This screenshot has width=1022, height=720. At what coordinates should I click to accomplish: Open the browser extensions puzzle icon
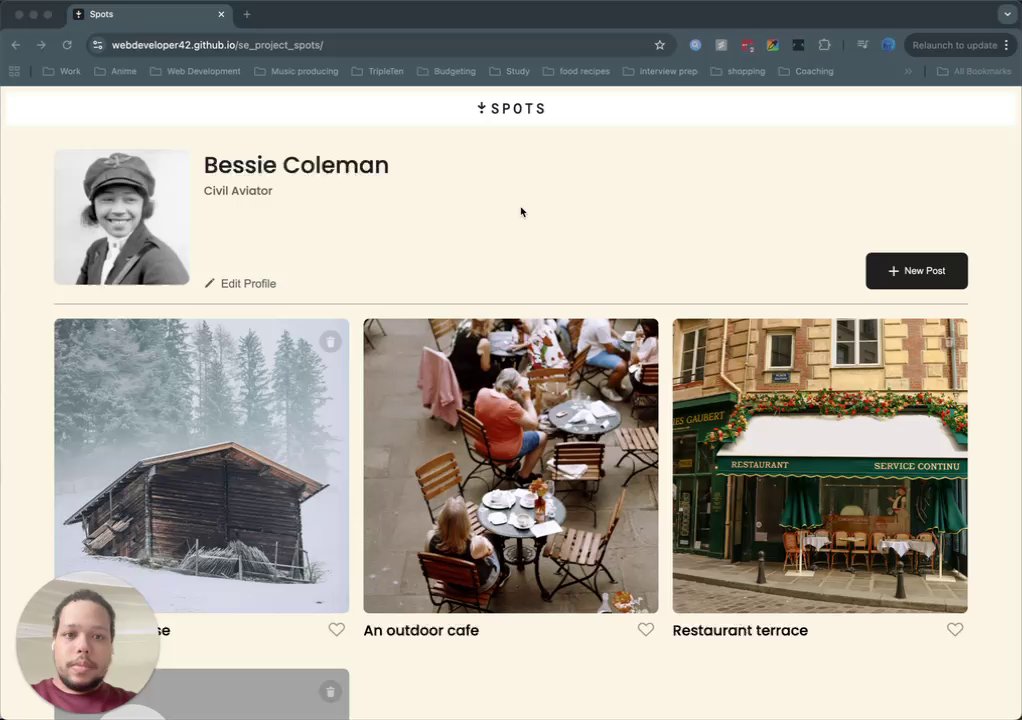tap(824, 45)
